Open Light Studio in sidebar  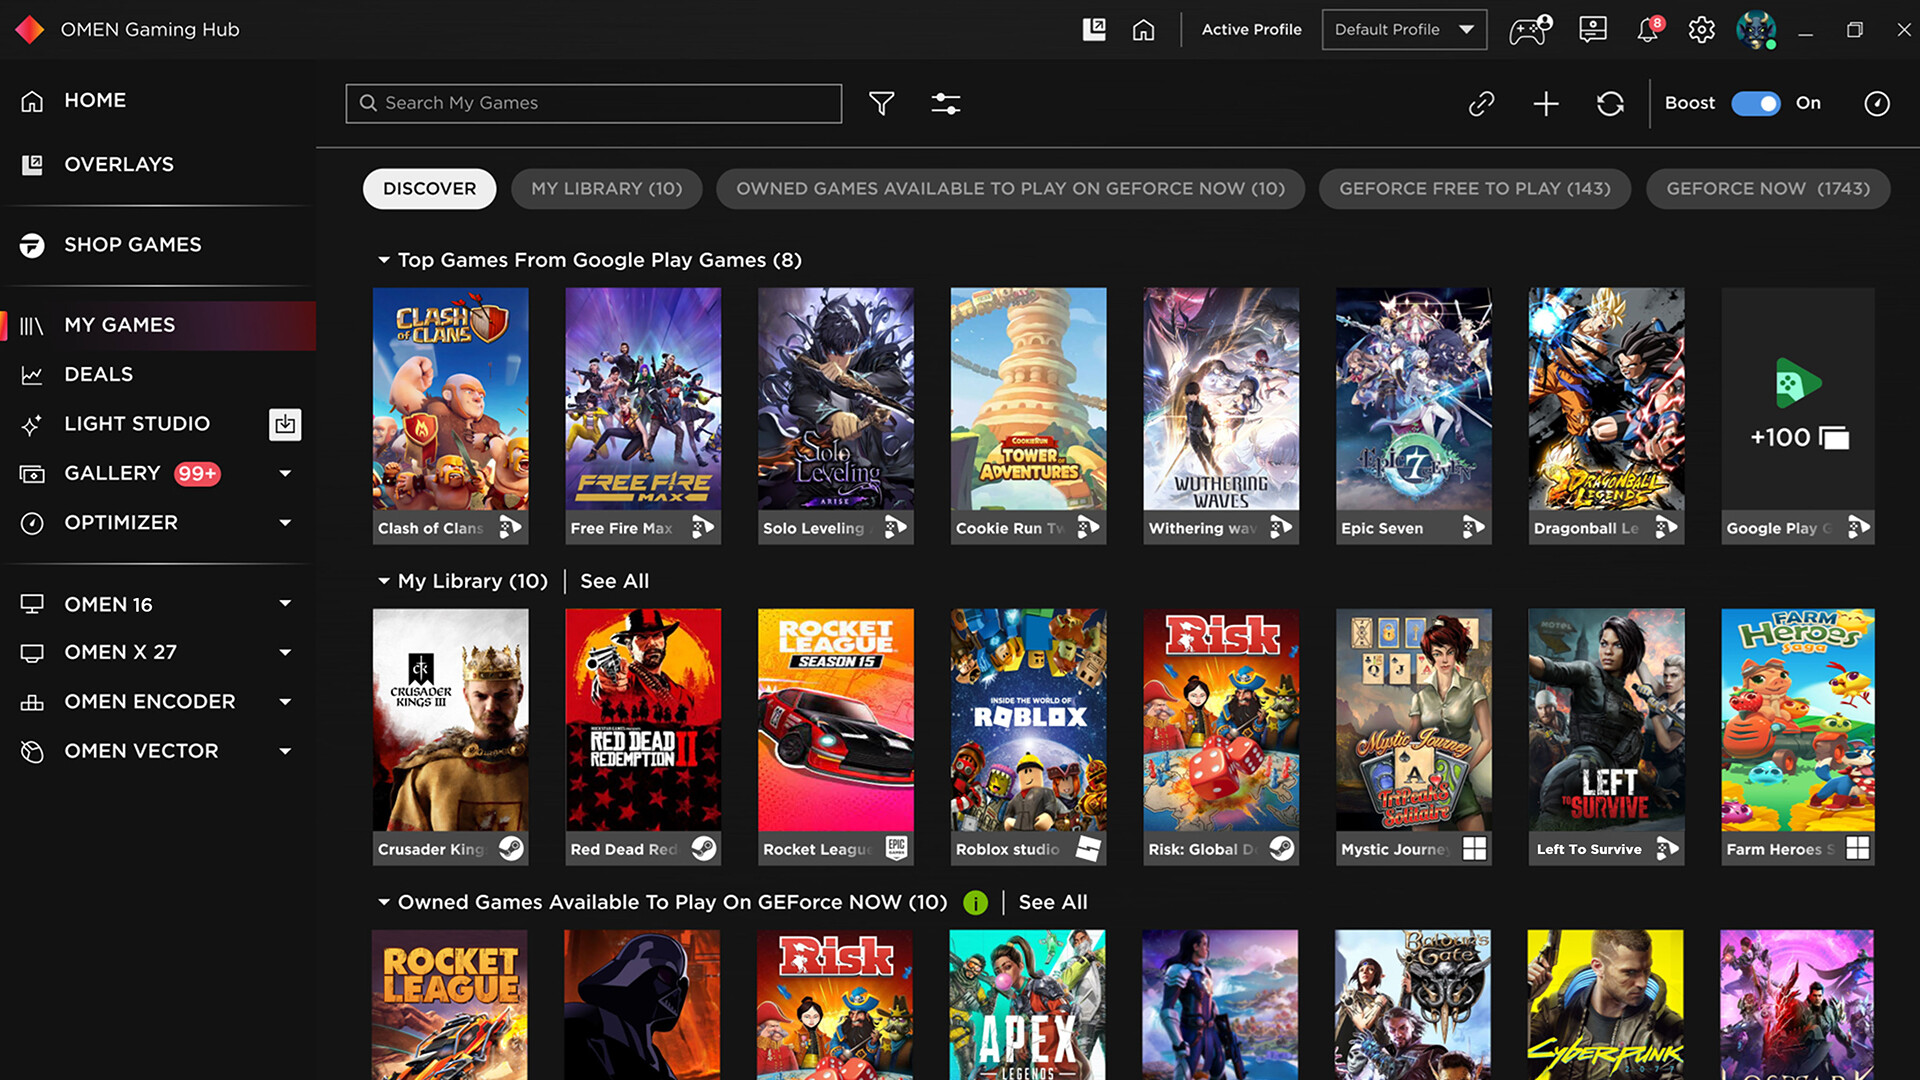tap(137, 424)
